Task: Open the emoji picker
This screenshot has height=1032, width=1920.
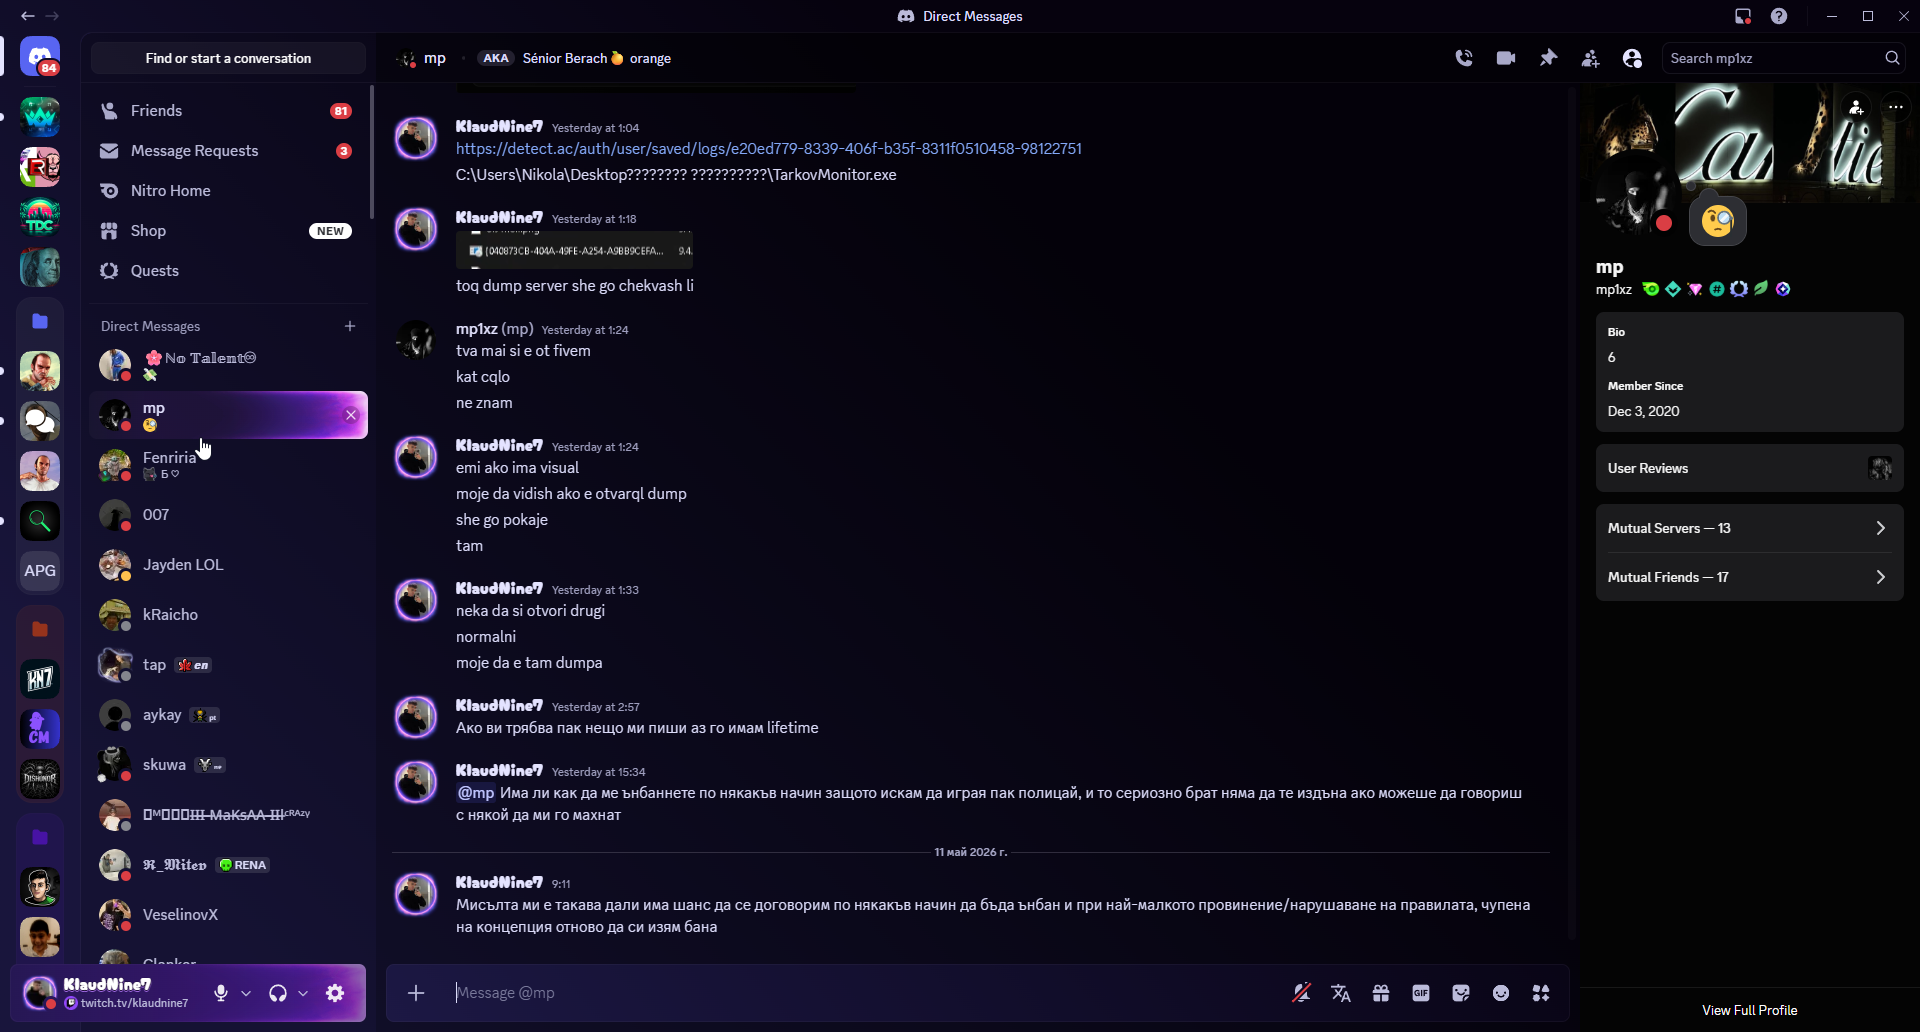Action: click(x=1501, y=993)
